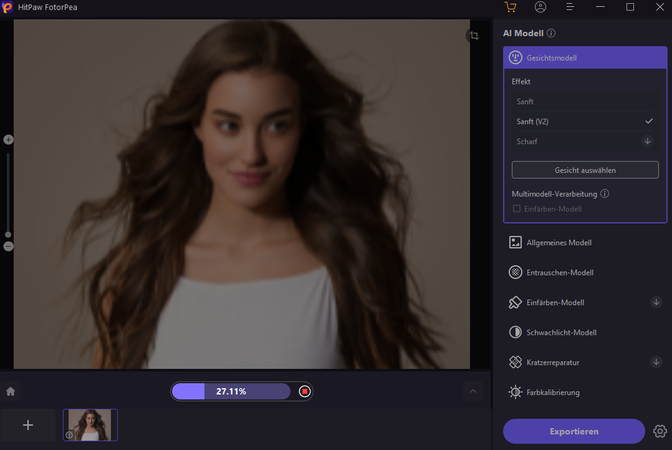Click download arrow beside Kratzerreparatur

(x=656, y=362)
